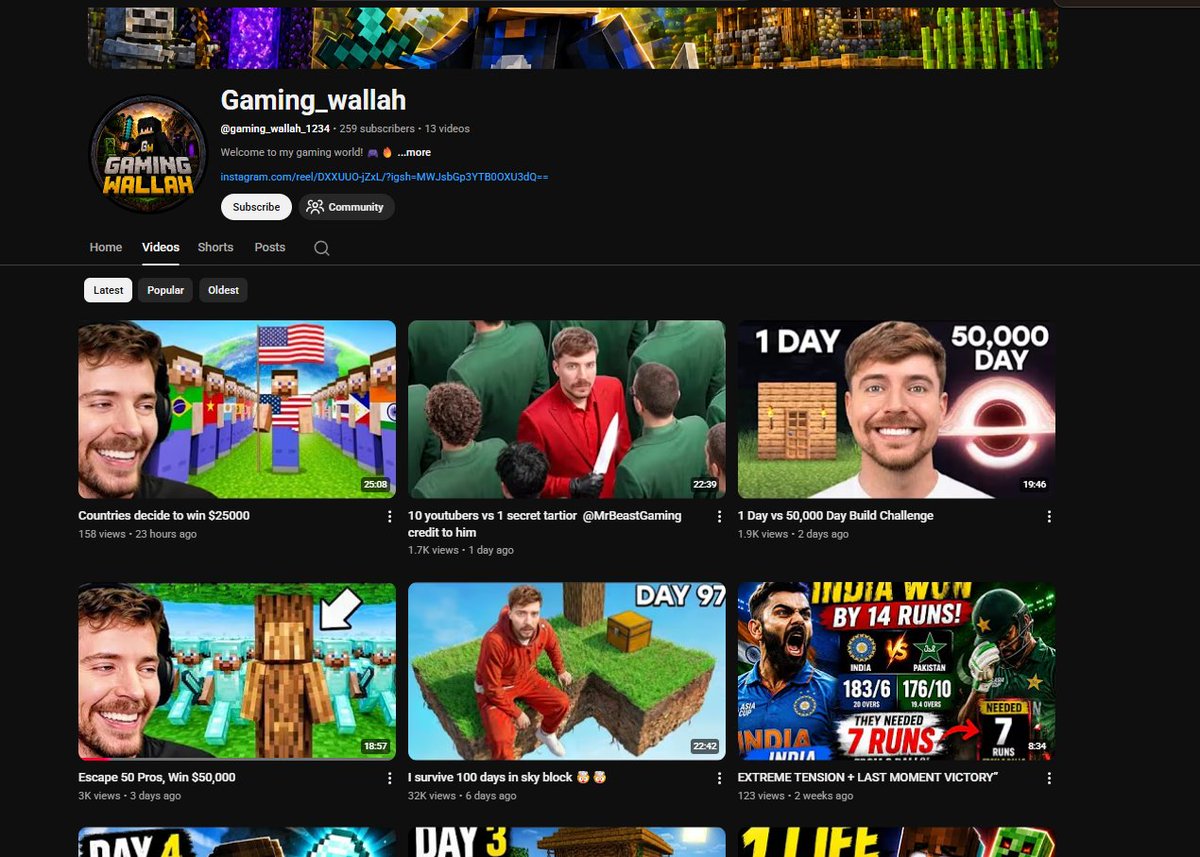Open options menu for EXTREME TENSION video
Image resolution: width=1200 pixels, height=857 pixels.
1049,778
